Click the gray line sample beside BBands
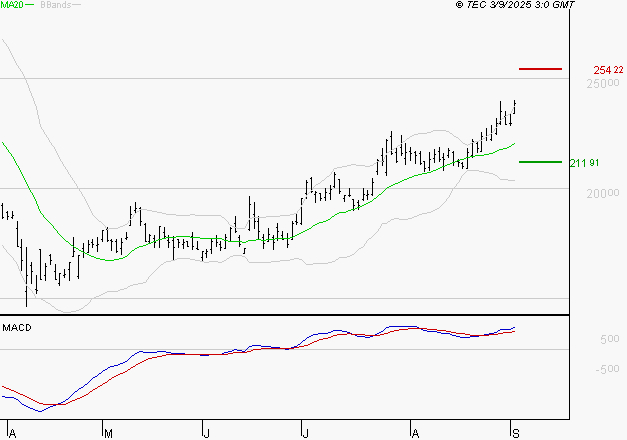This screenshot has height=440, width=627. [x=77, y=5]
